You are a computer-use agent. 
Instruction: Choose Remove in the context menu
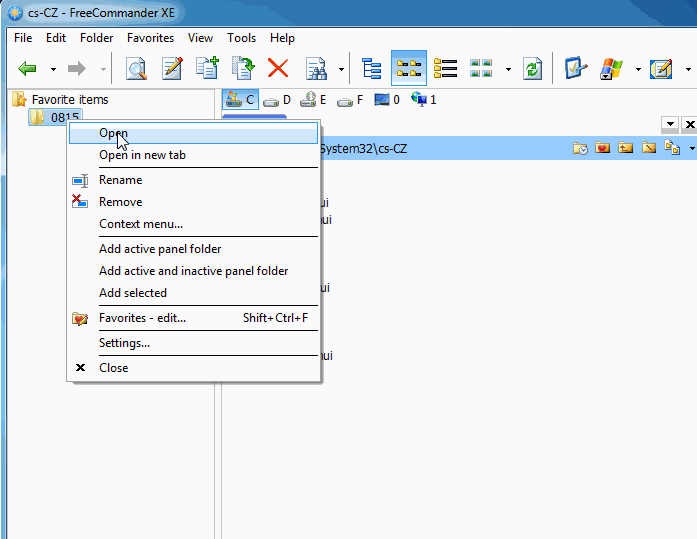click(194, 202)
